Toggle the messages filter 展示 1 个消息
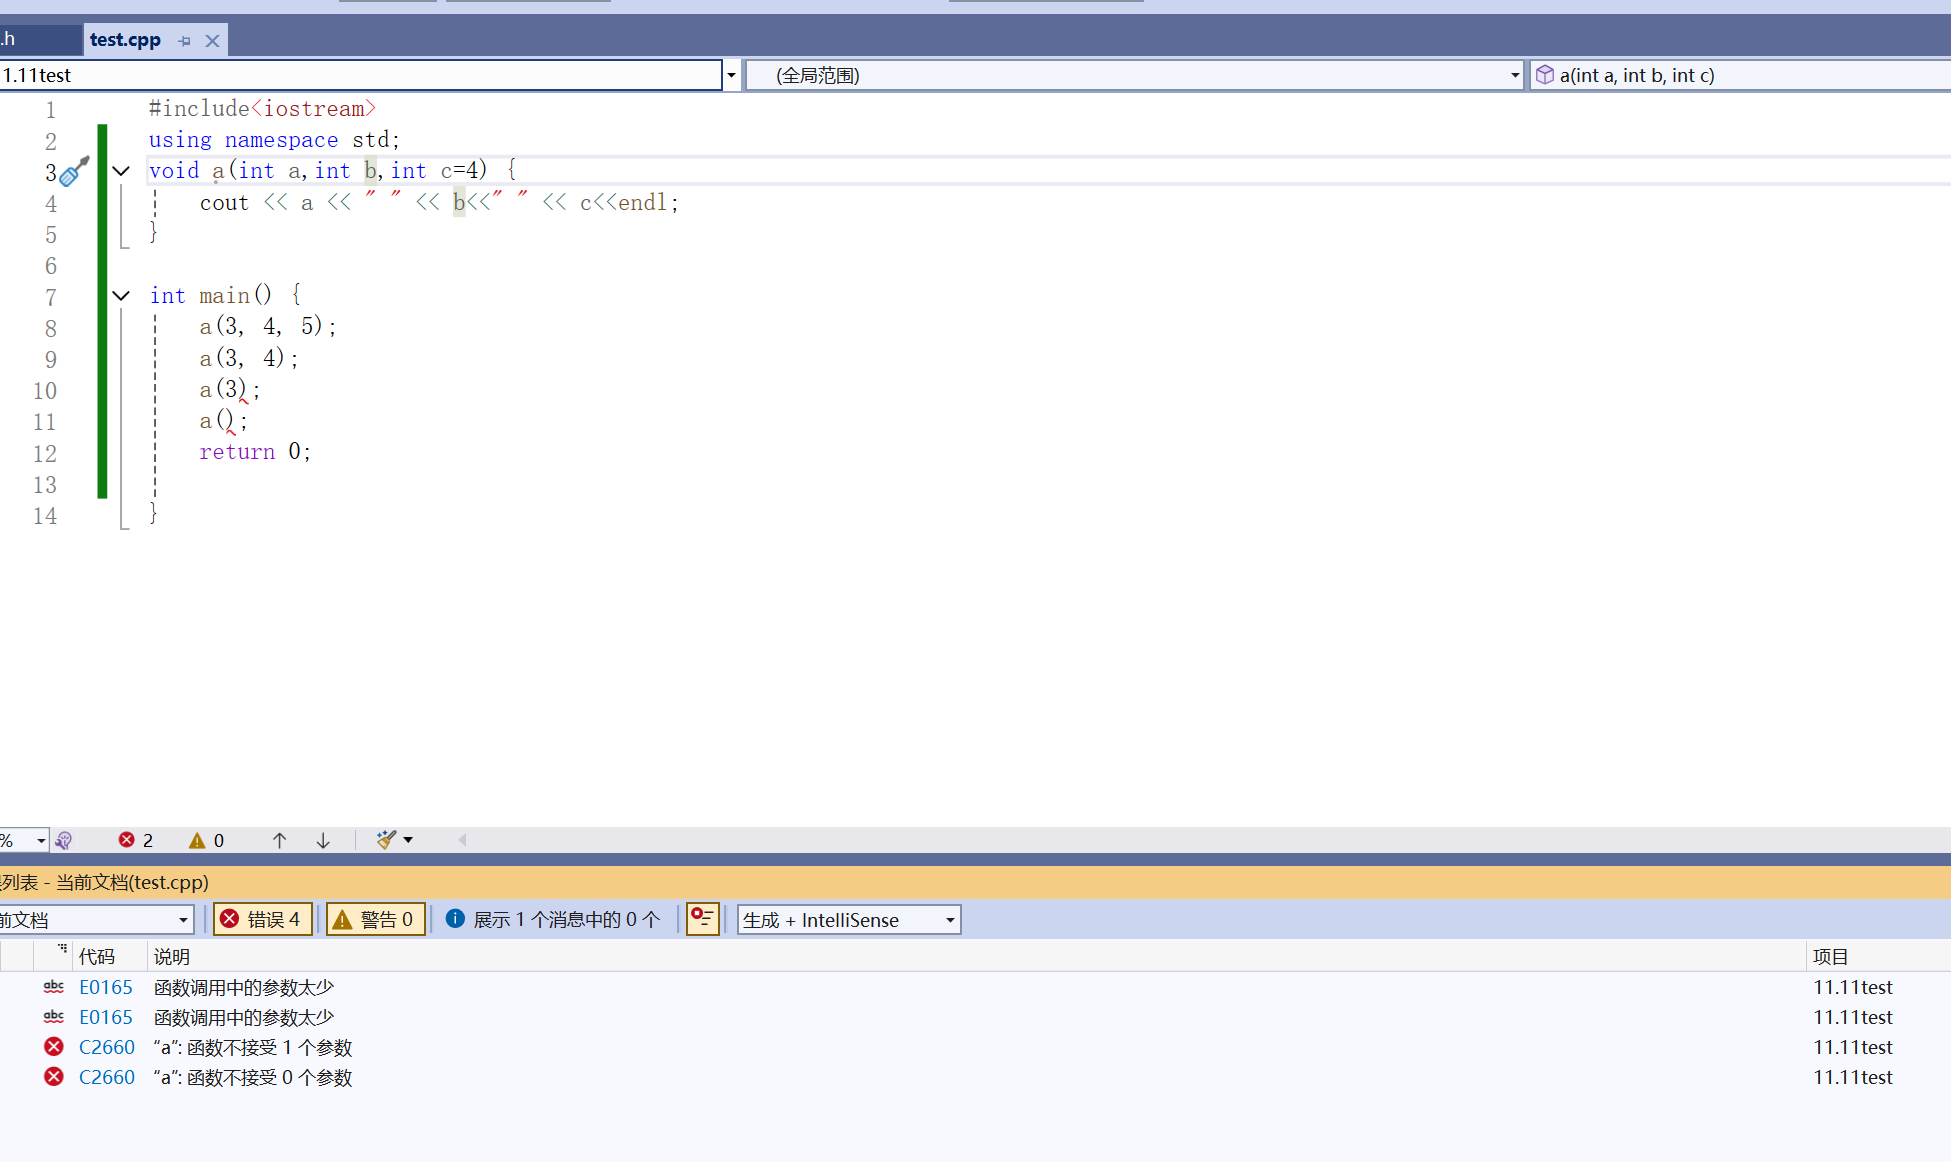The height and width of the screenshot is (1162, 1951). coord(553,919)
